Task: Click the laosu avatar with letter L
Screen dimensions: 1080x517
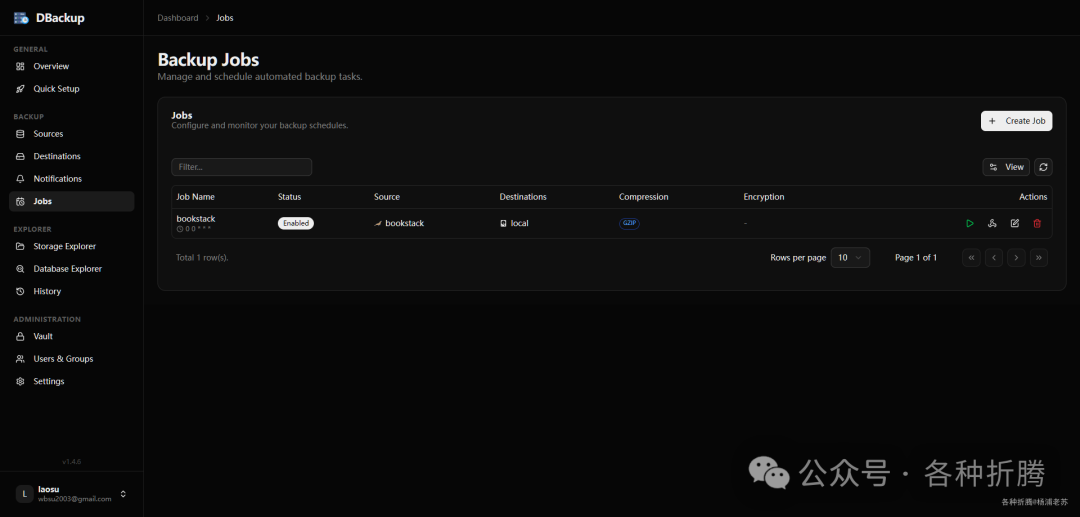Action: 25,494
